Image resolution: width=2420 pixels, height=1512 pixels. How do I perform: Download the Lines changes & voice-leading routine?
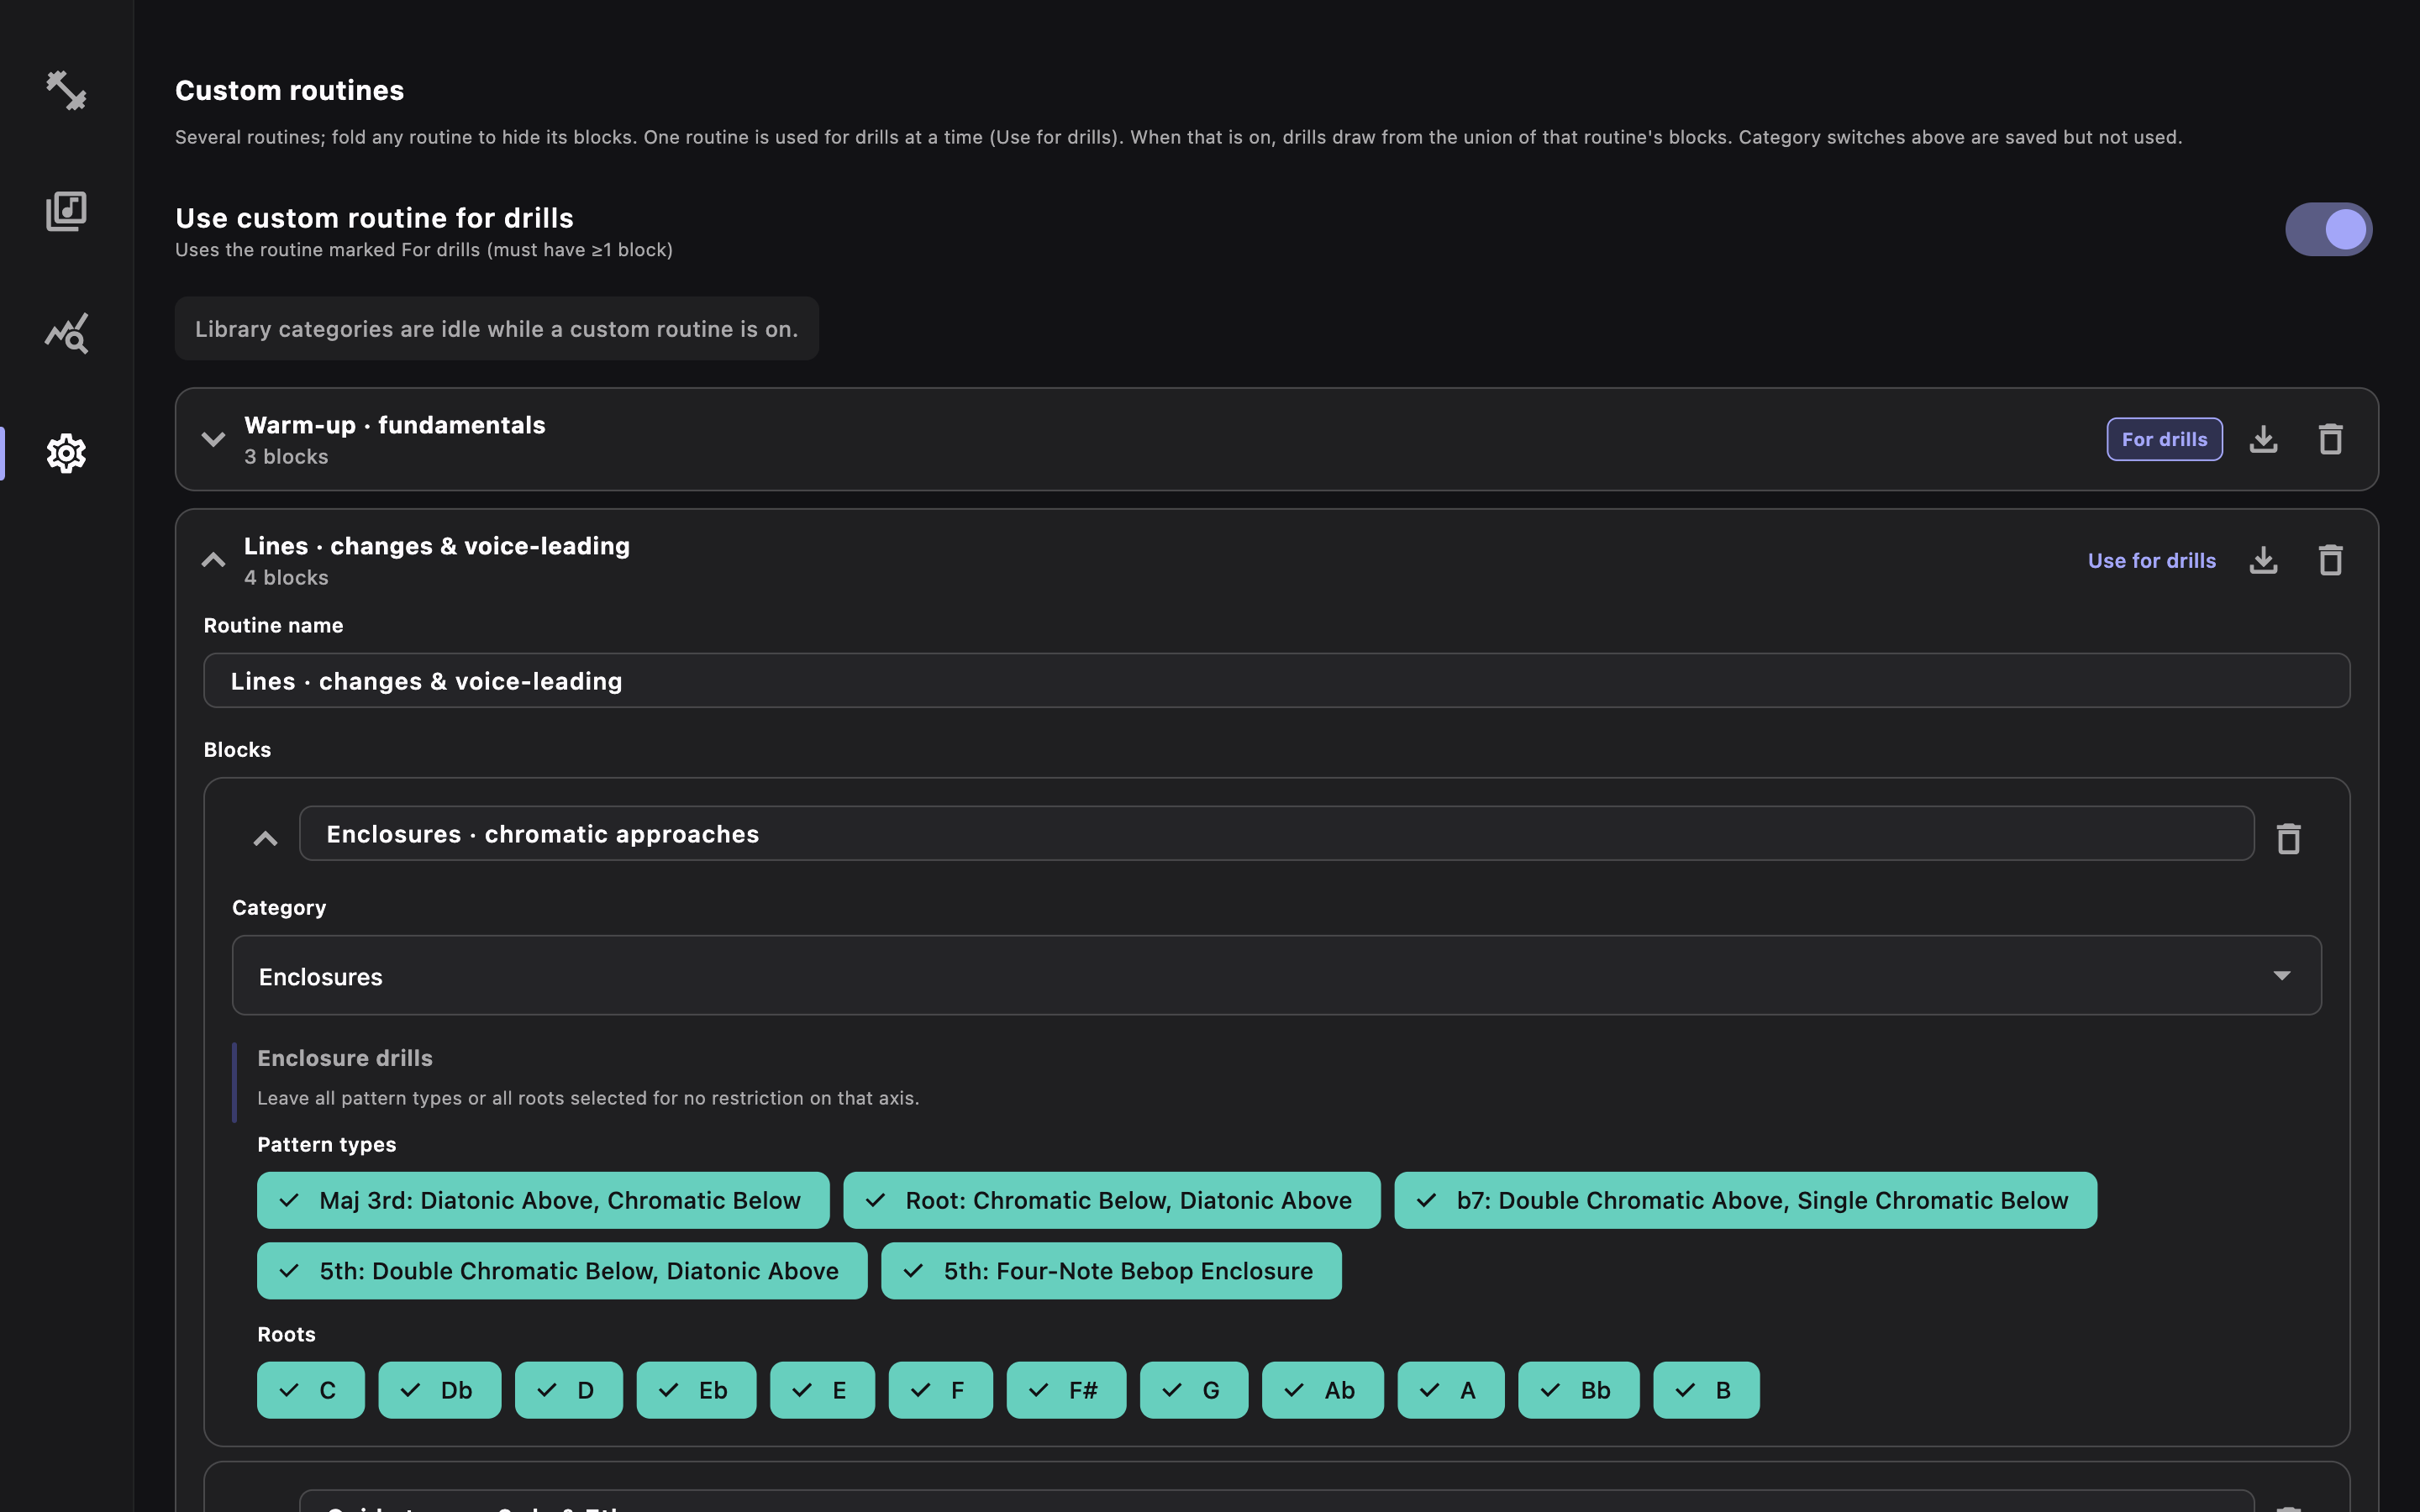tap(2263, 560)
